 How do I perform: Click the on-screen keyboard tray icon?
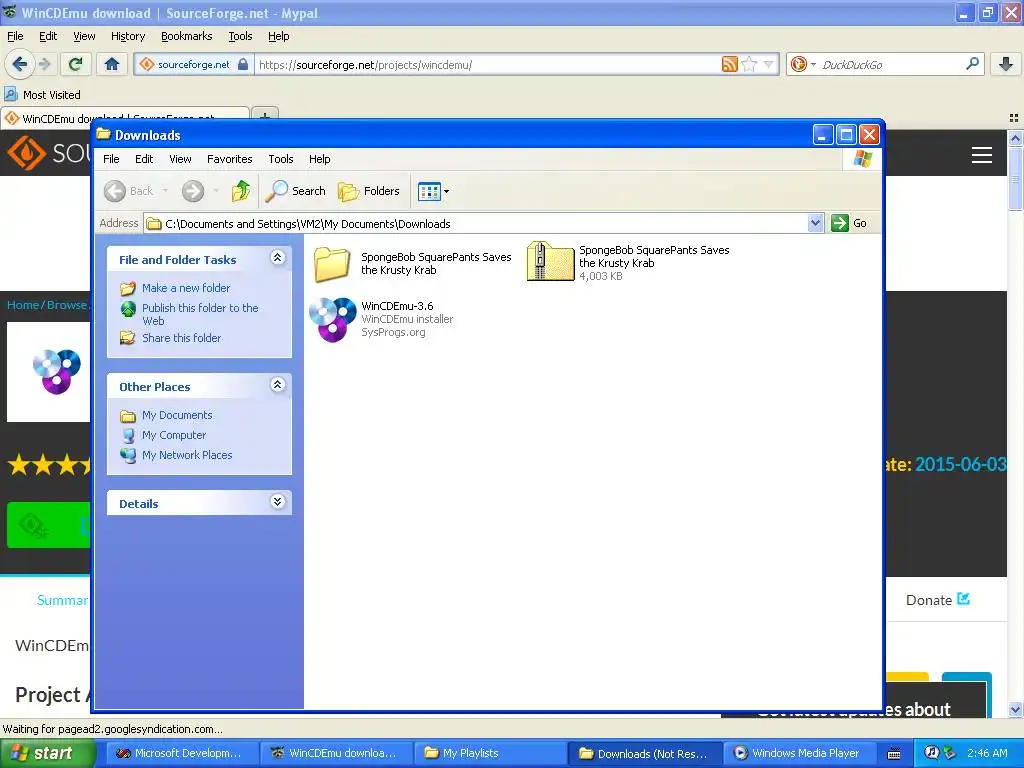click(894, 754)
